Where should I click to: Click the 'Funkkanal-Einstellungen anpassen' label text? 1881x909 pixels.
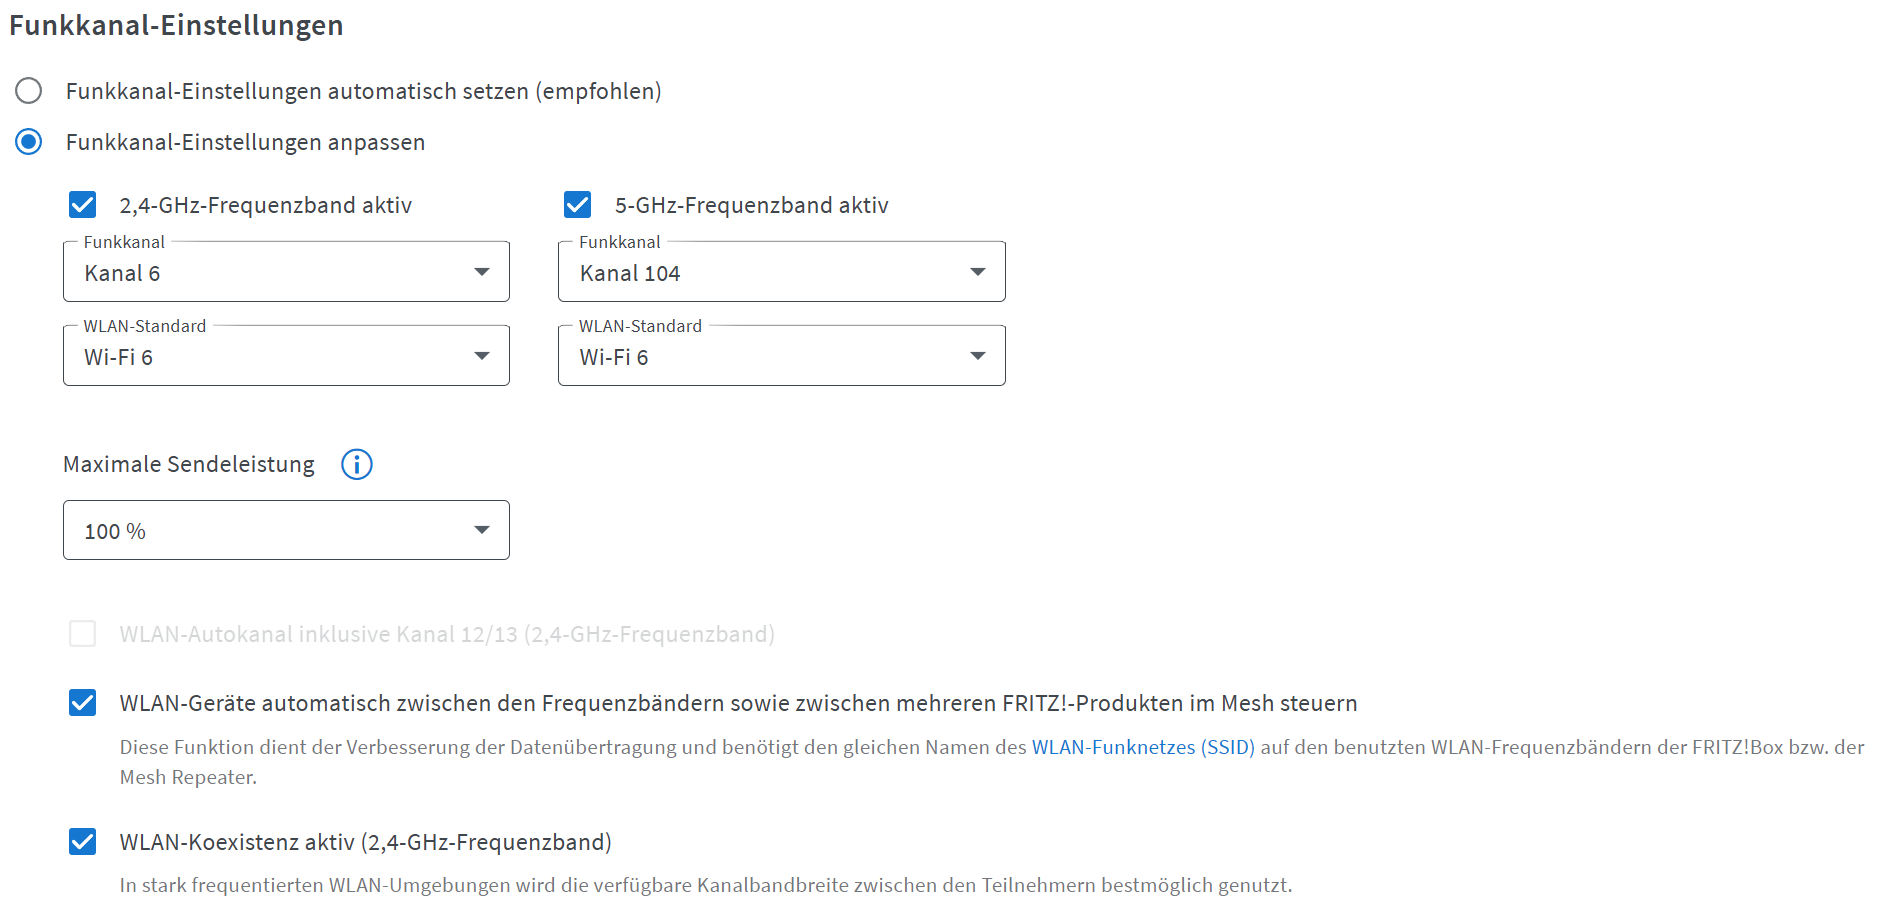246,142
